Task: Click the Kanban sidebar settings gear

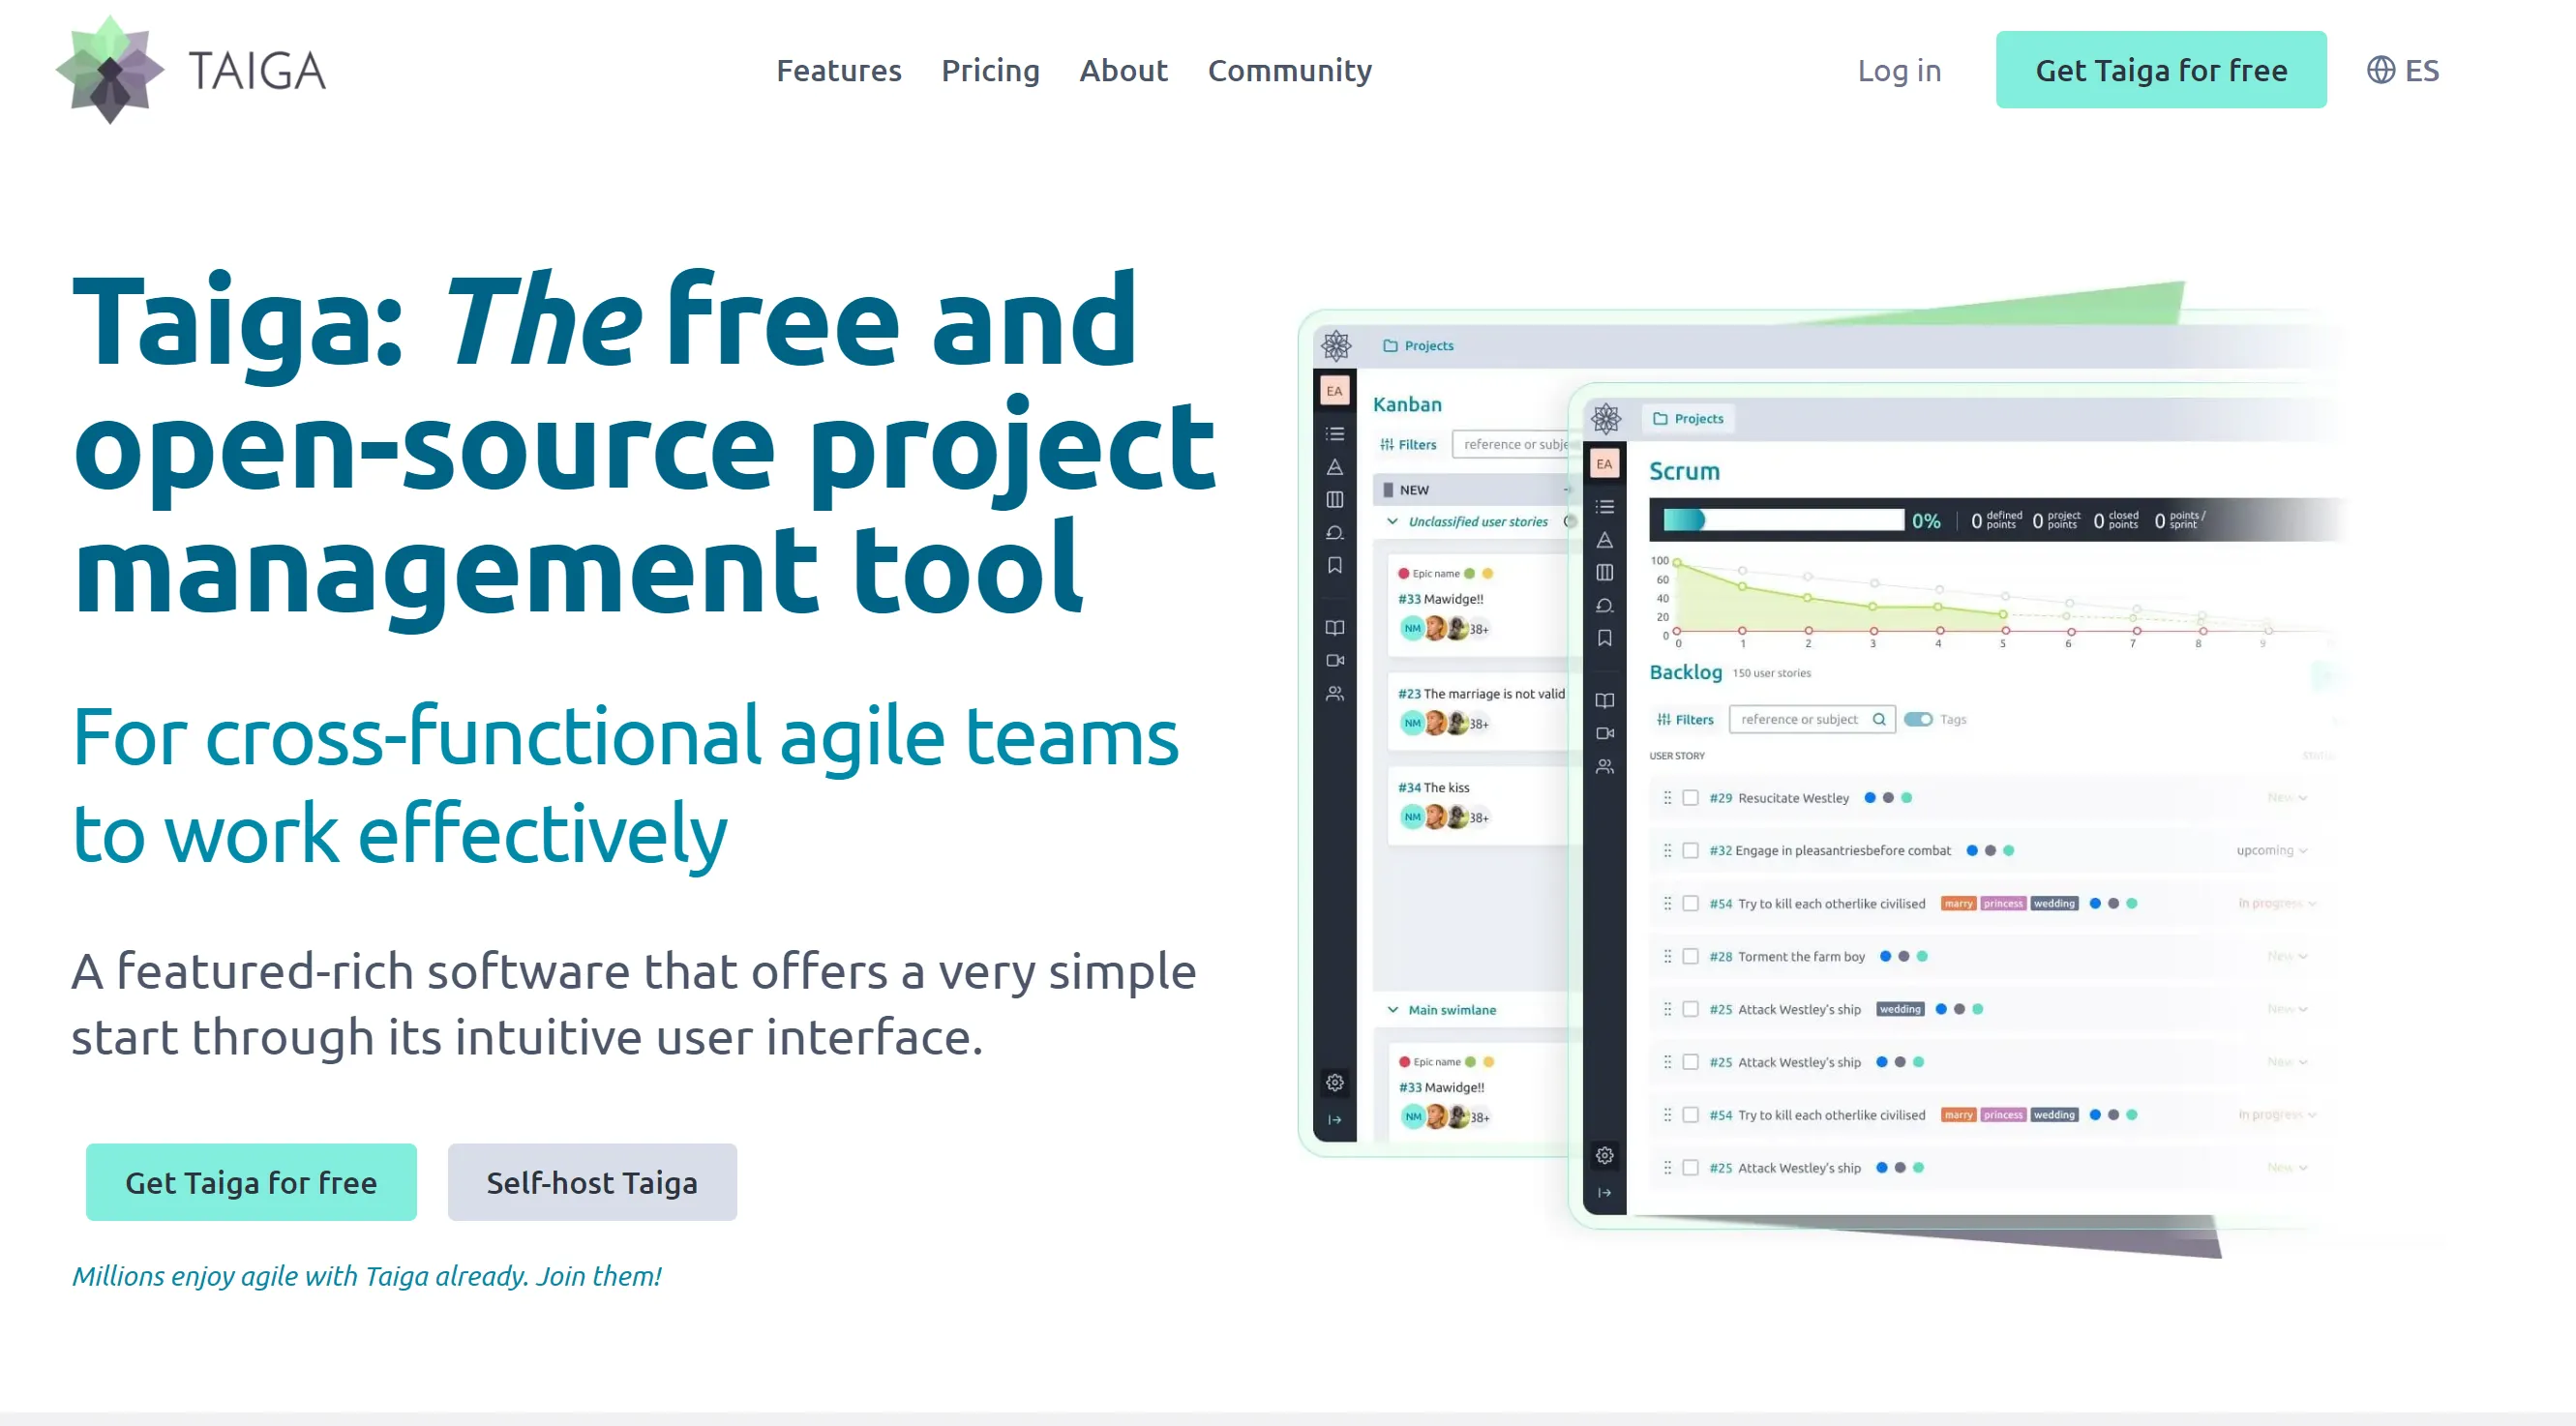Action: [1334, 1083]
